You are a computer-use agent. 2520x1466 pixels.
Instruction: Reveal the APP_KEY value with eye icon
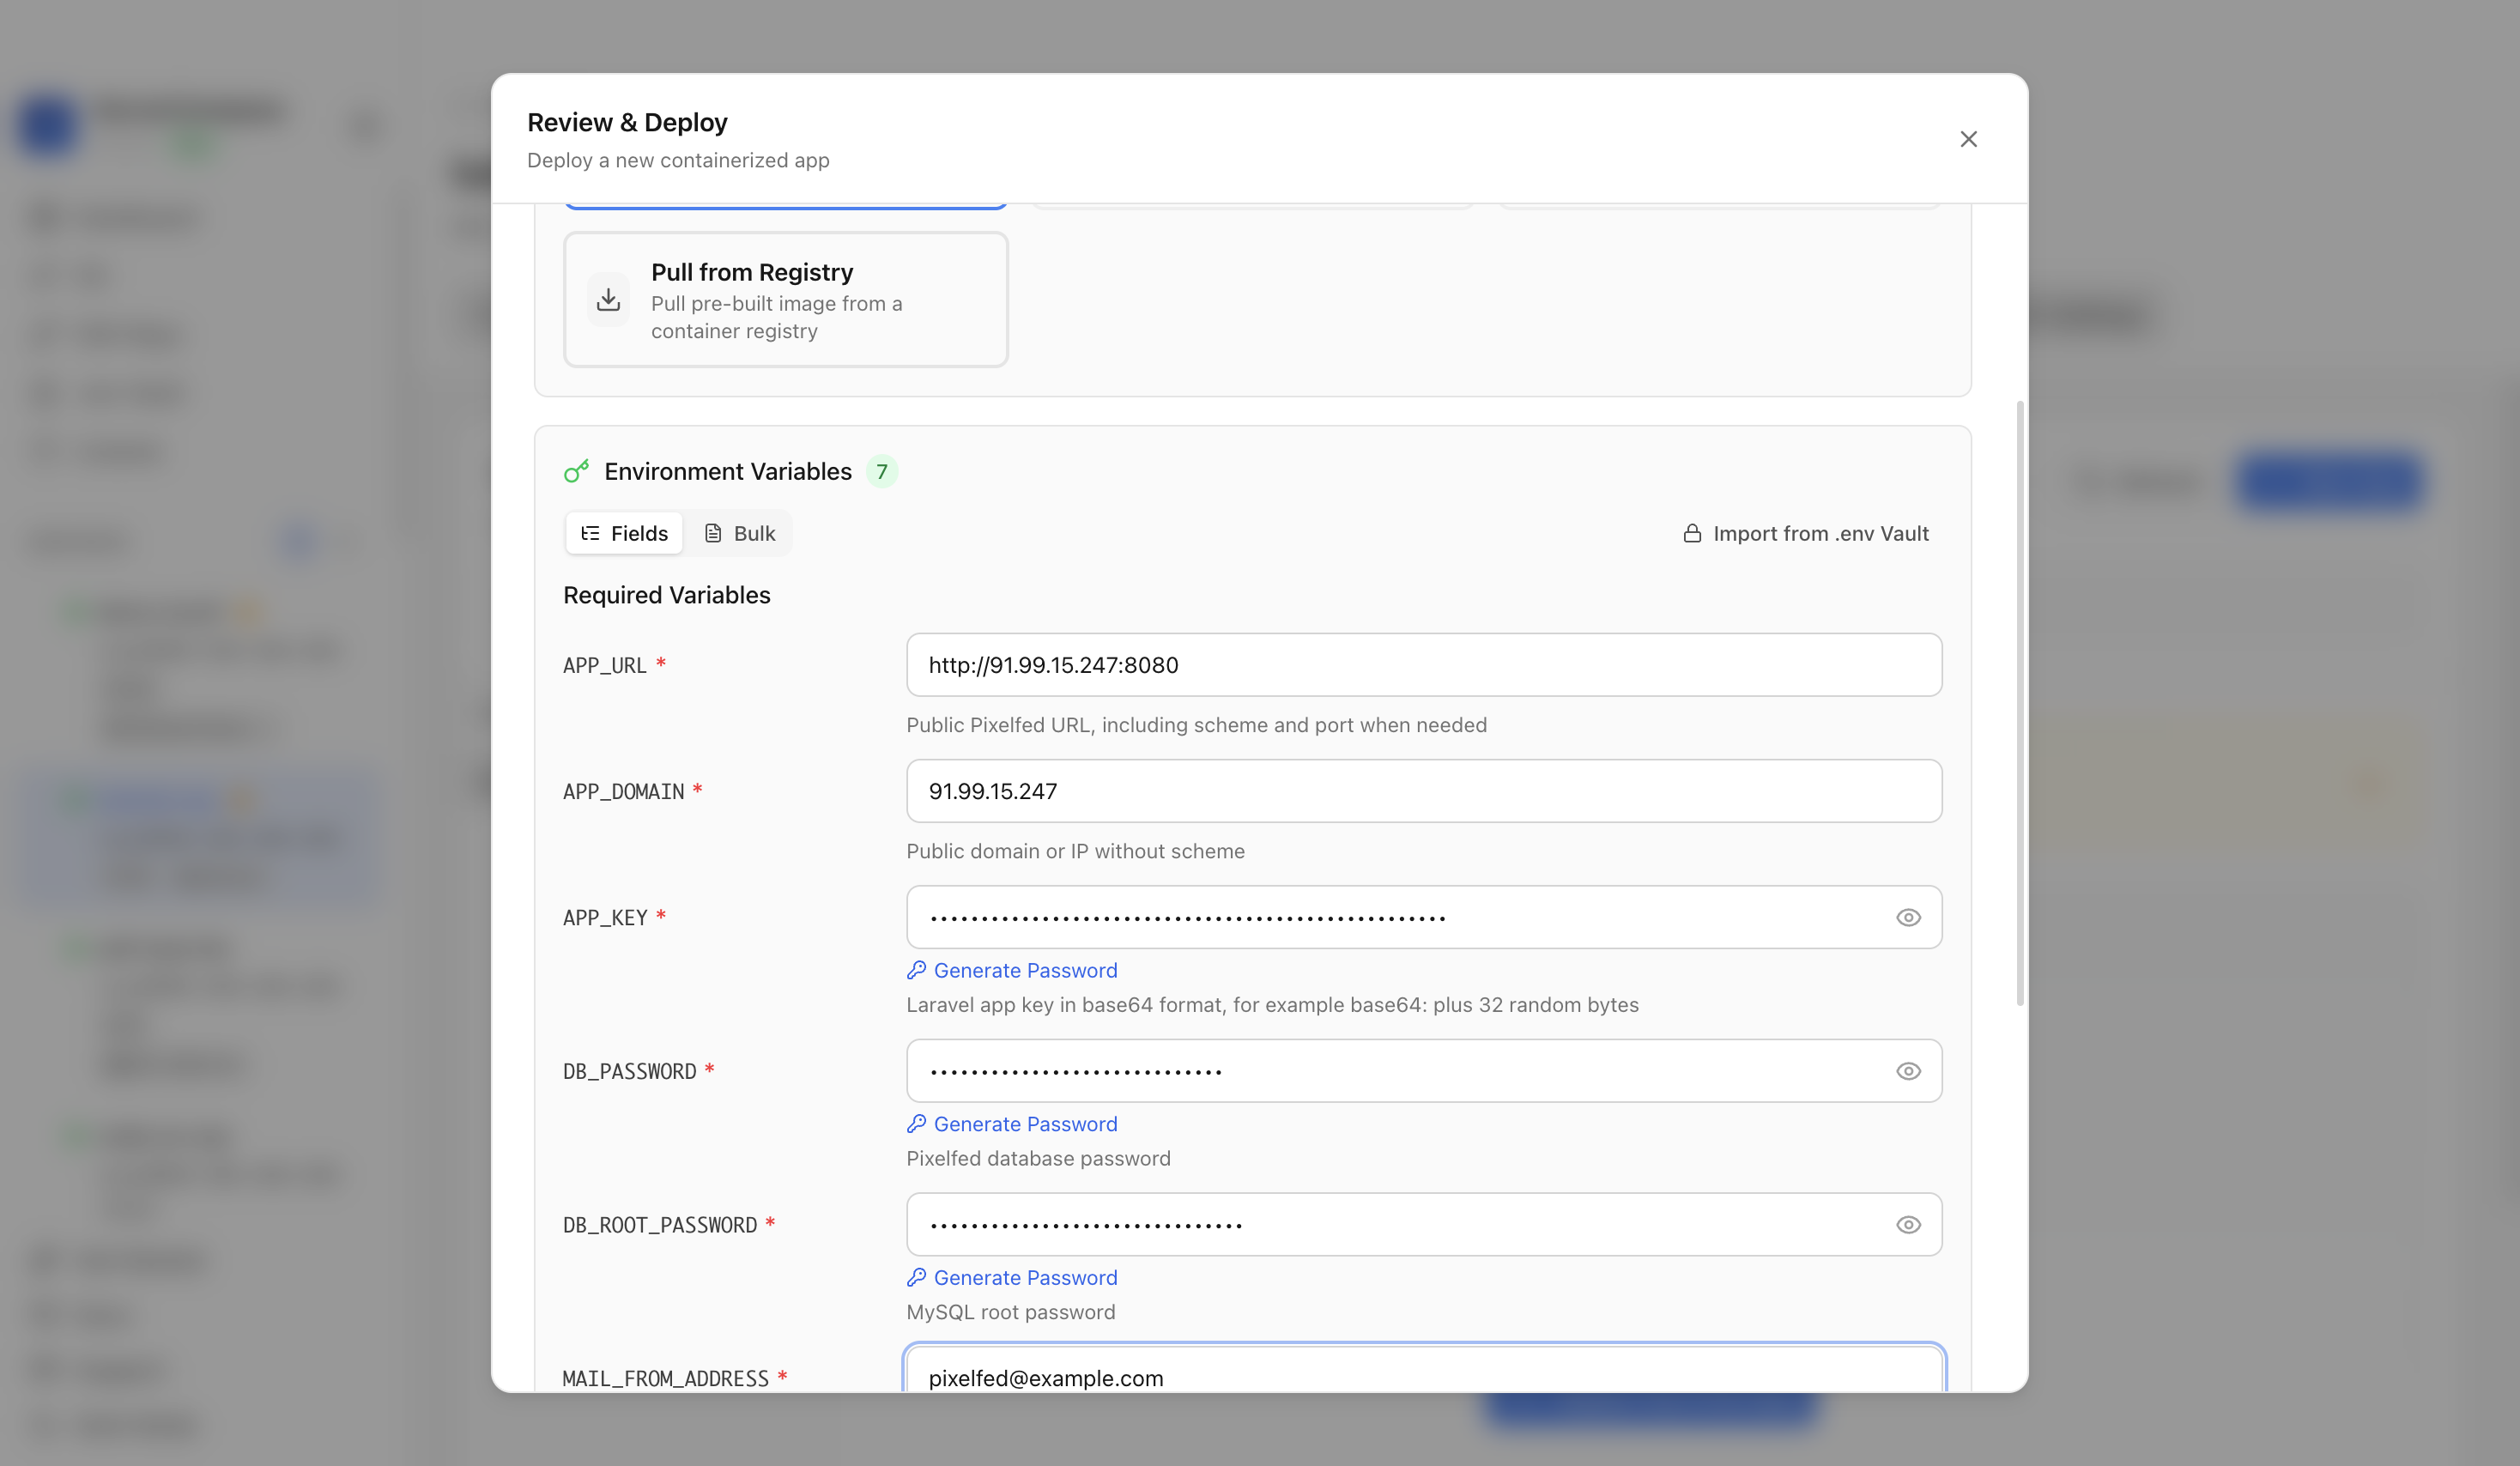pos(1908,917)
